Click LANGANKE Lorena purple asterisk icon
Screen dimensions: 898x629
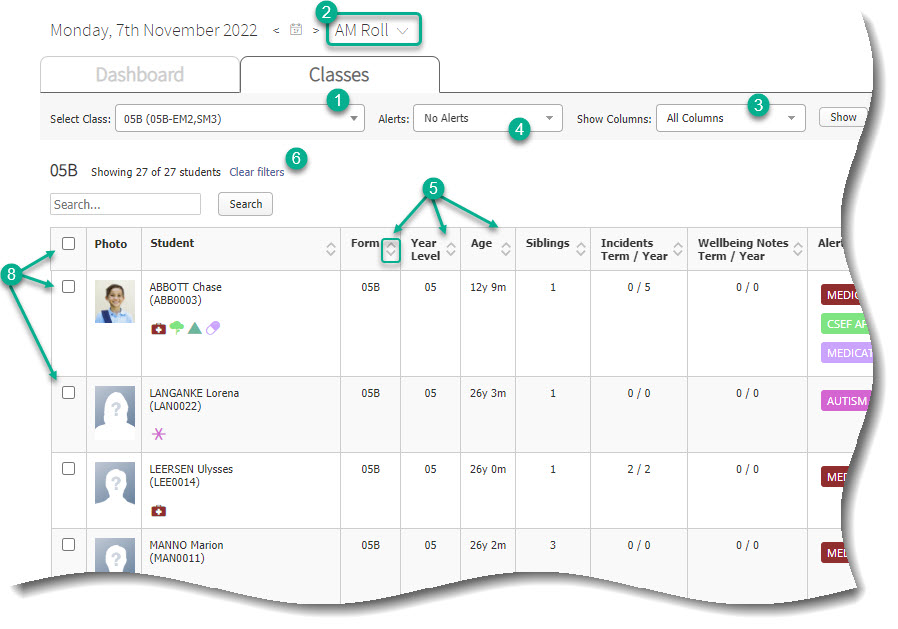159,434
